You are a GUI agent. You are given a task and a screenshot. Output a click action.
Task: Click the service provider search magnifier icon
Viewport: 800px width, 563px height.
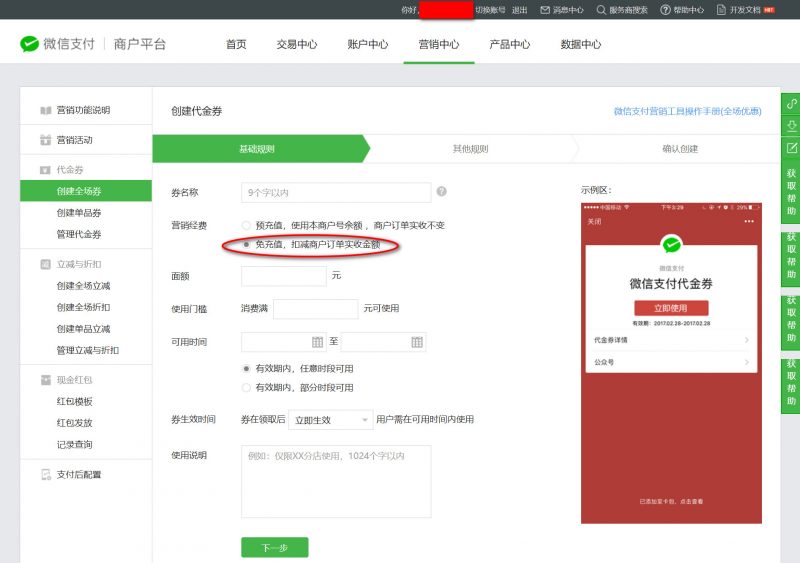(x=602, y=10)
